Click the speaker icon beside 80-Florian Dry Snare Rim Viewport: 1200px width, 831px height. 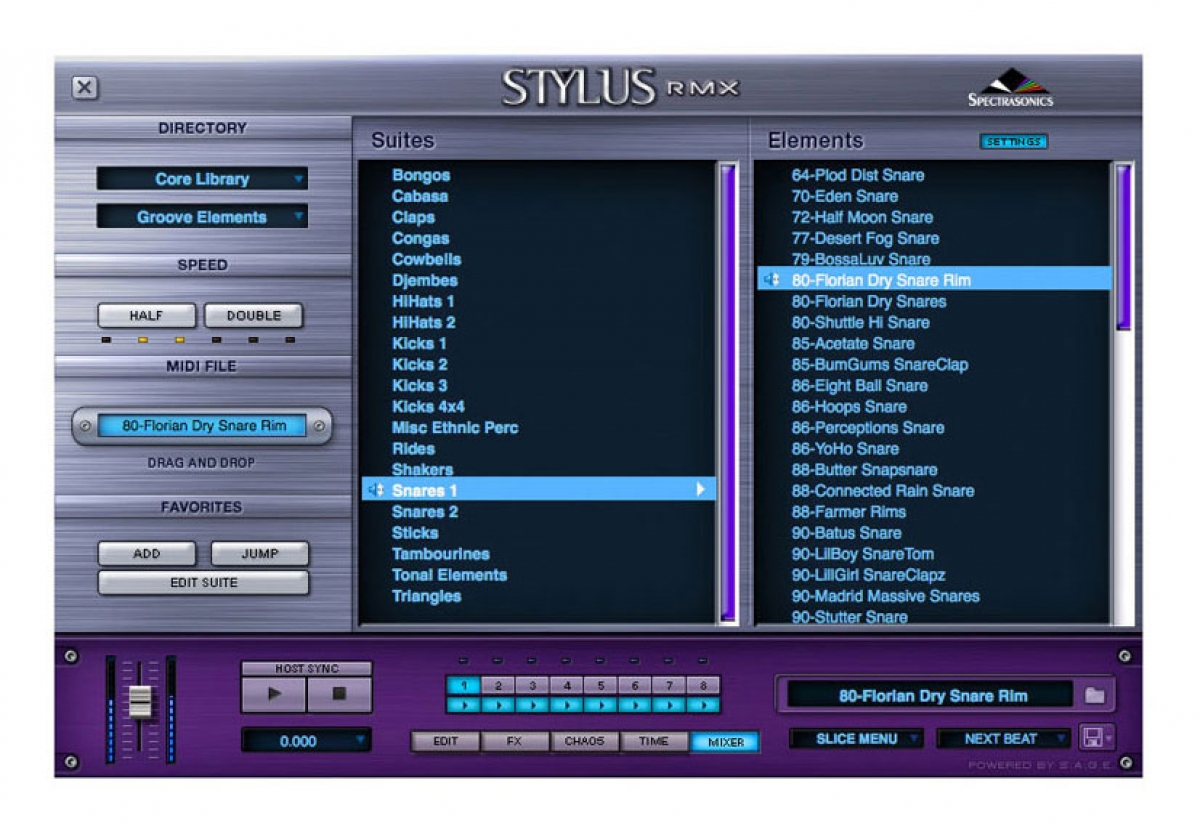coord(771,280)
